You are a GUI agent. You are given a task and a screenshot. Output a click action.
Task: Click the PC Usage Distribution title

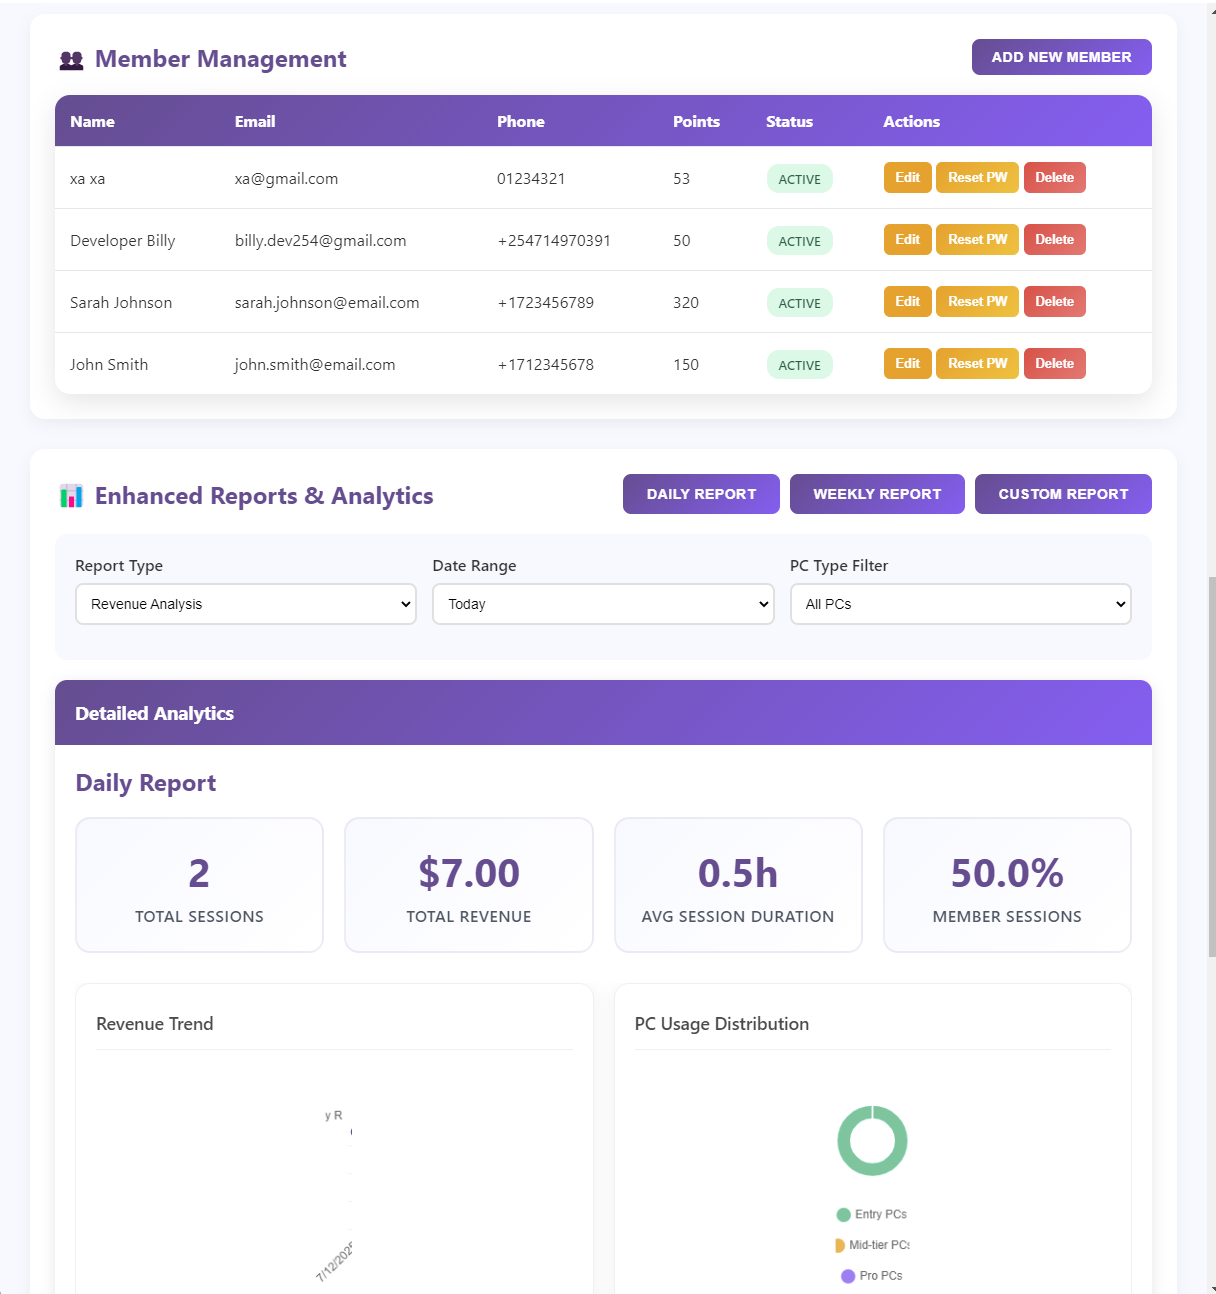[x=722, y=1024]
